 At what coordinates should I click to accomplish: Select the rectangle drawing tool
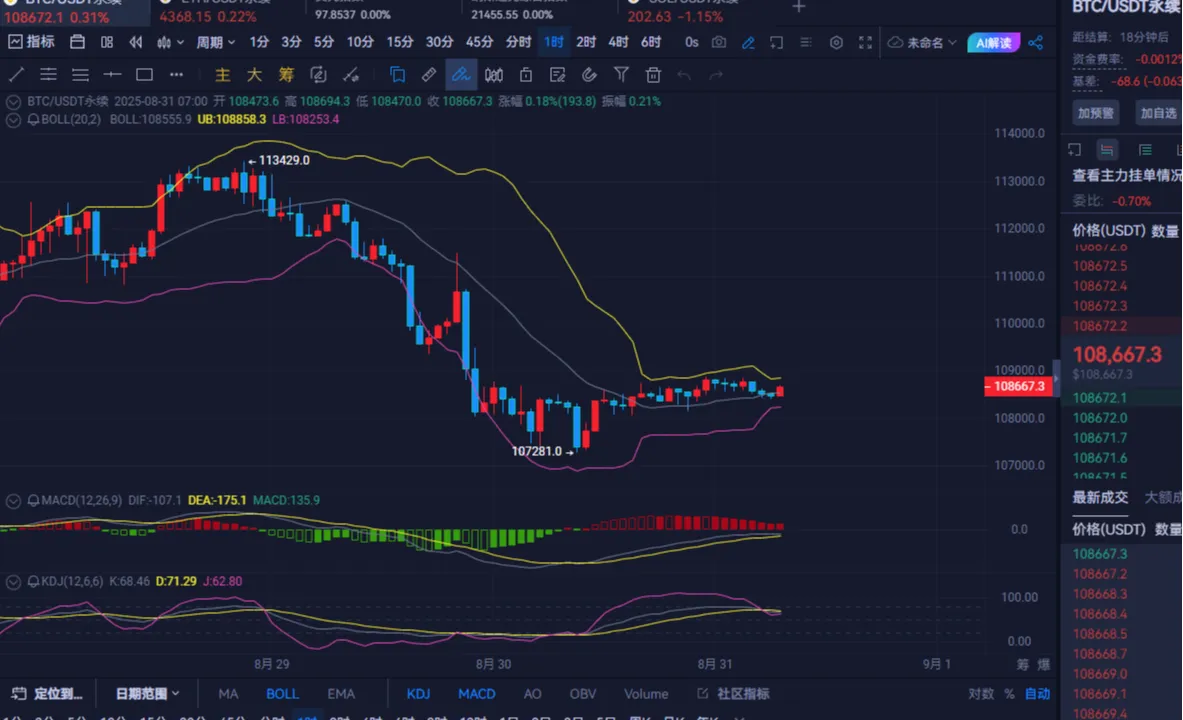pos(144,75)
